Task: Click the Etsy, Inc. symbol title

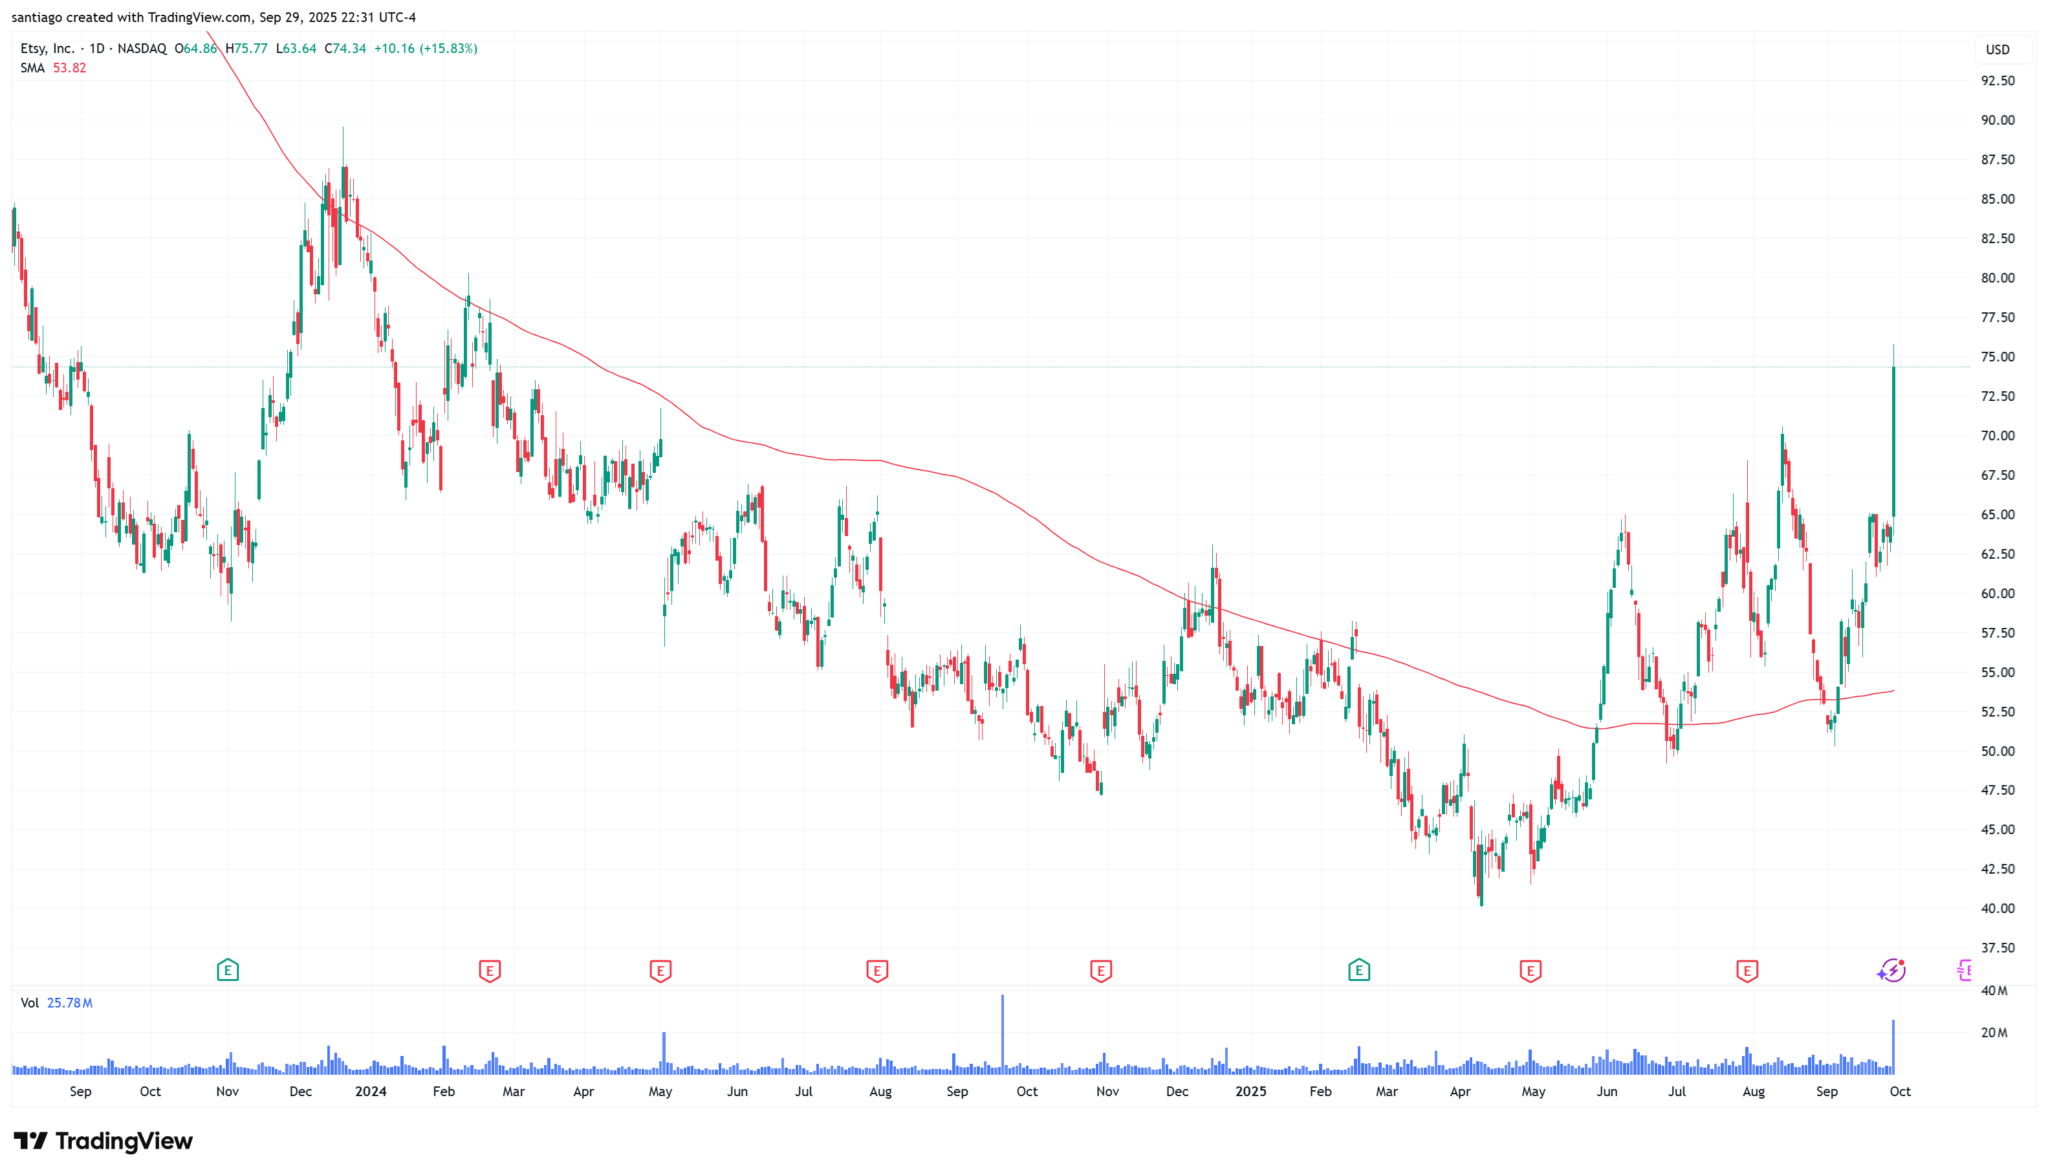Action: click(x=47, y=48)
